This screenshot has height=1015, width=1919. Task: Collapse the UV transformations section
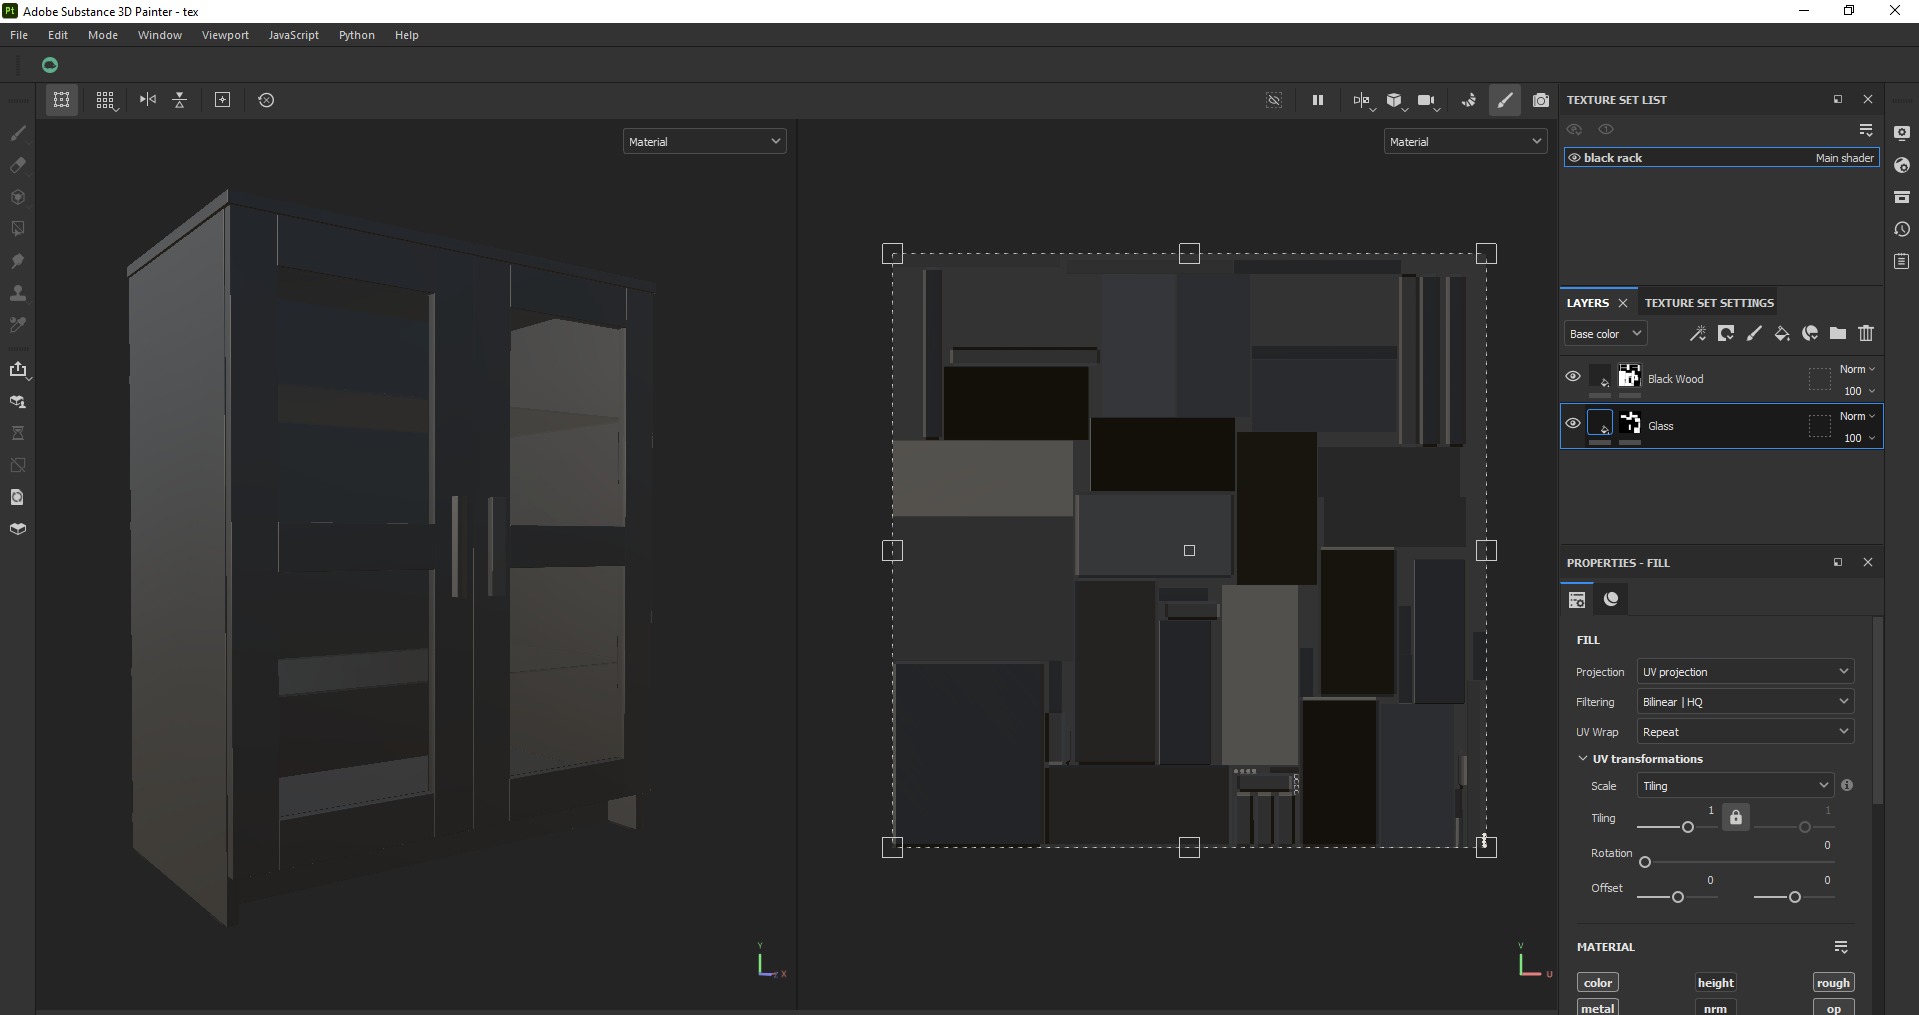pos(1583,759)
